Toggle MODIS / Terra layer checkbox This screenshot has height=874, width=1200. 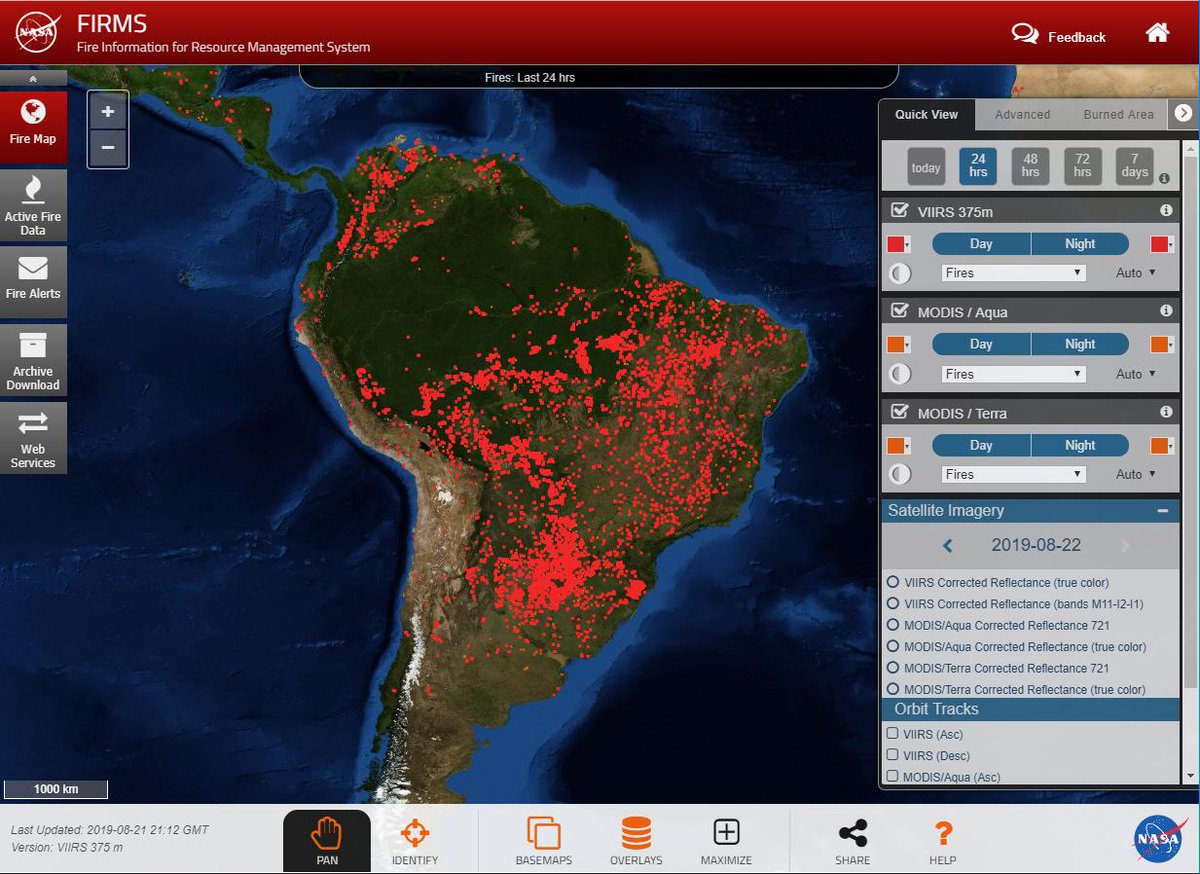[899, 411]
